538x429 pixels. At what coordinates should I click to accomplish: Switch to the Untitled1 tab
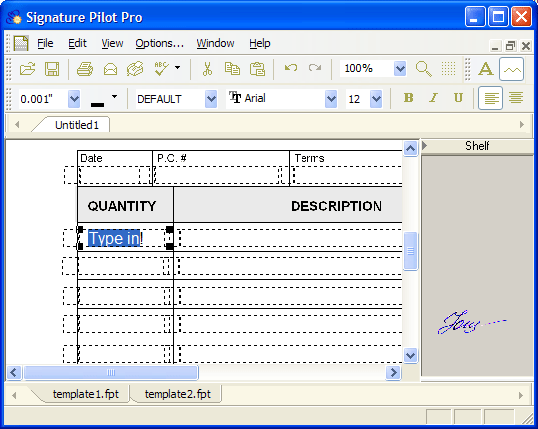[x=77, y=125]
